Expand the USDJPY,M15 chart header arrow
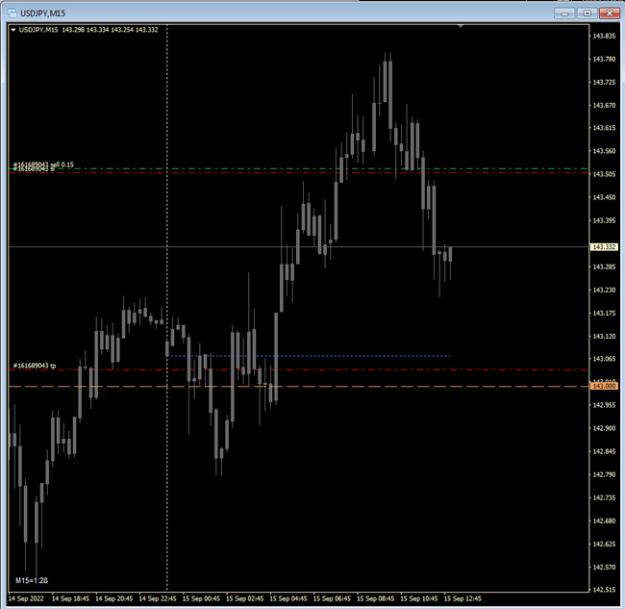This screenshot has width=625, height=609. [x=13, y=30]
